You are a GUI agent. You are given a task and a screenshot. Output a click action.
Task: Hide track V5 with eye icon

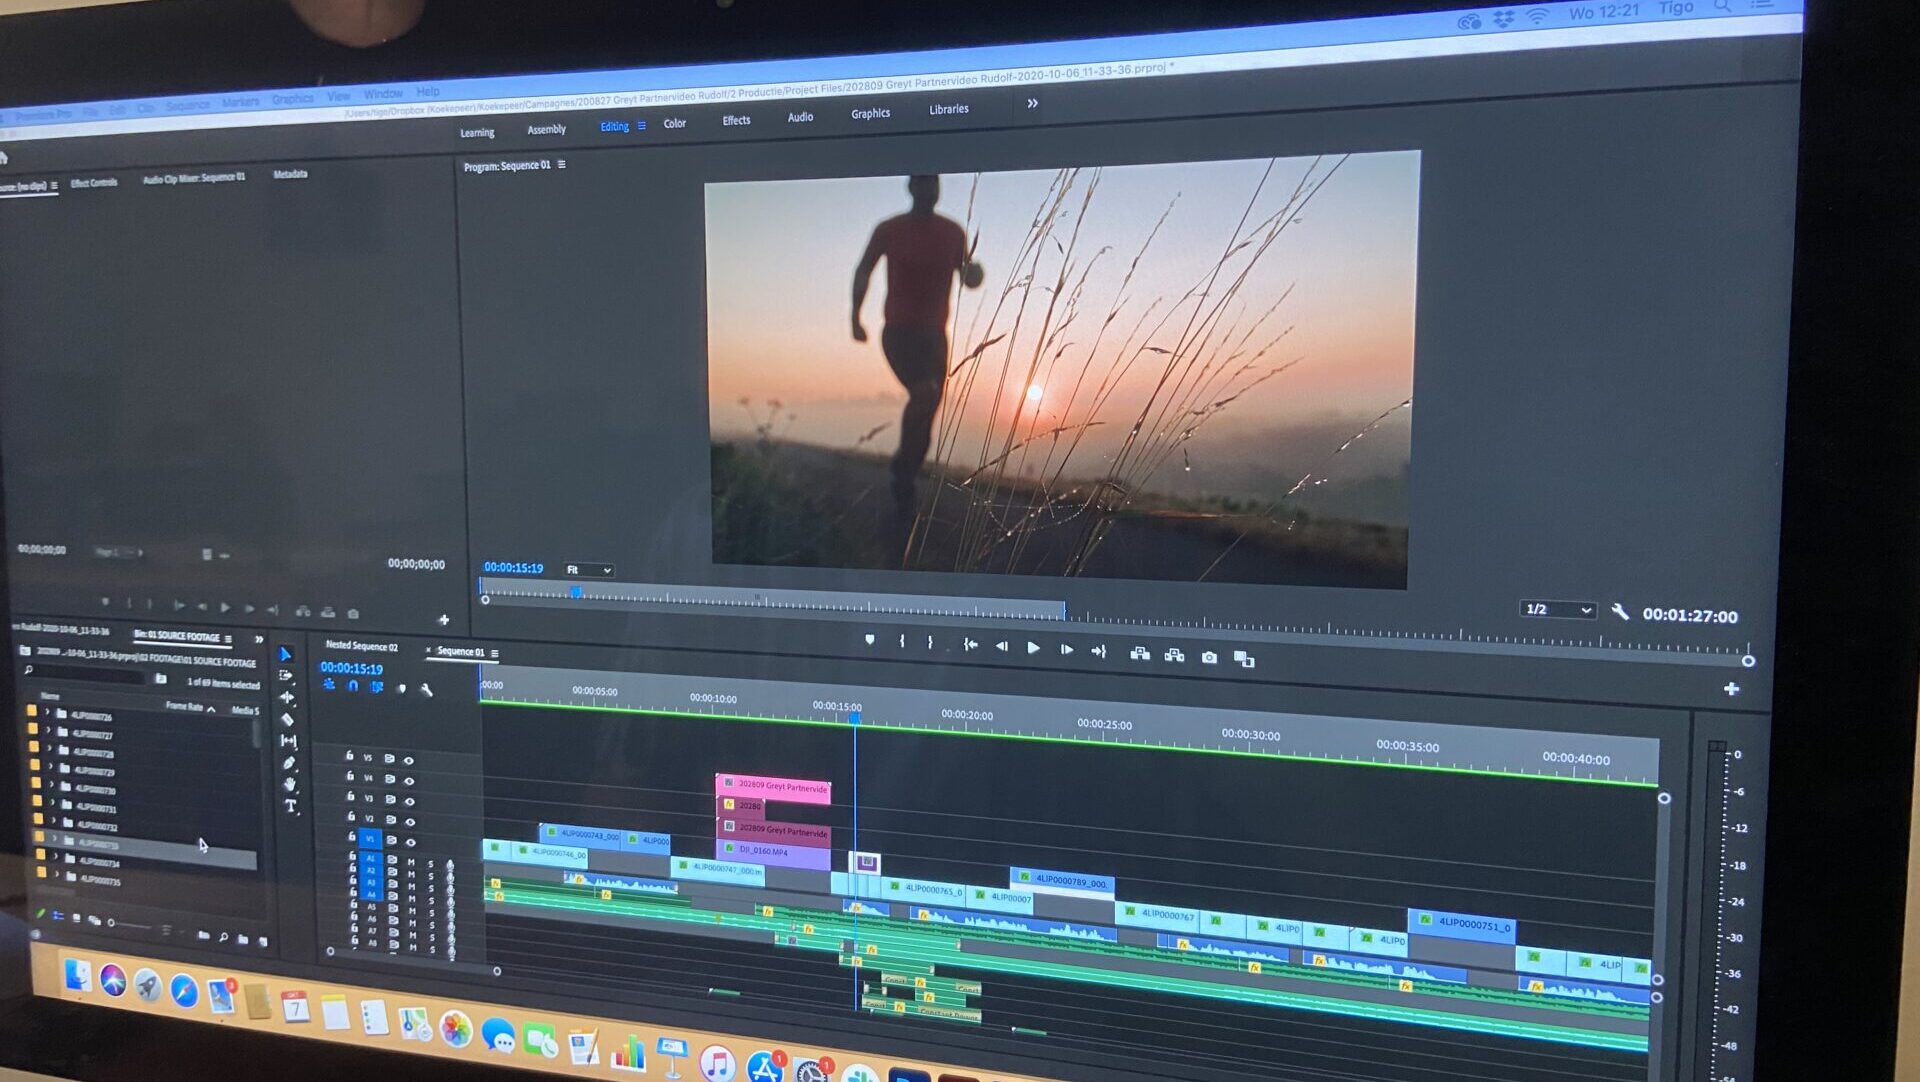click(x=408, y=760)
